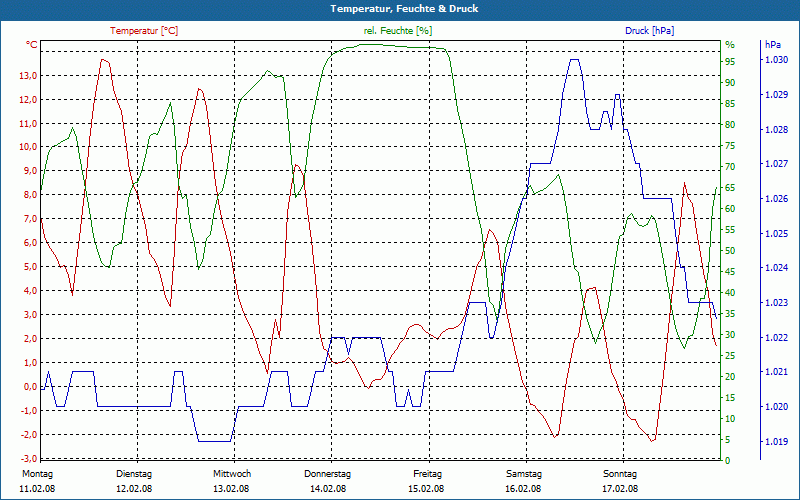
Task: Click the 0,0 tick on temperature axis
Action: click(29, 387)
